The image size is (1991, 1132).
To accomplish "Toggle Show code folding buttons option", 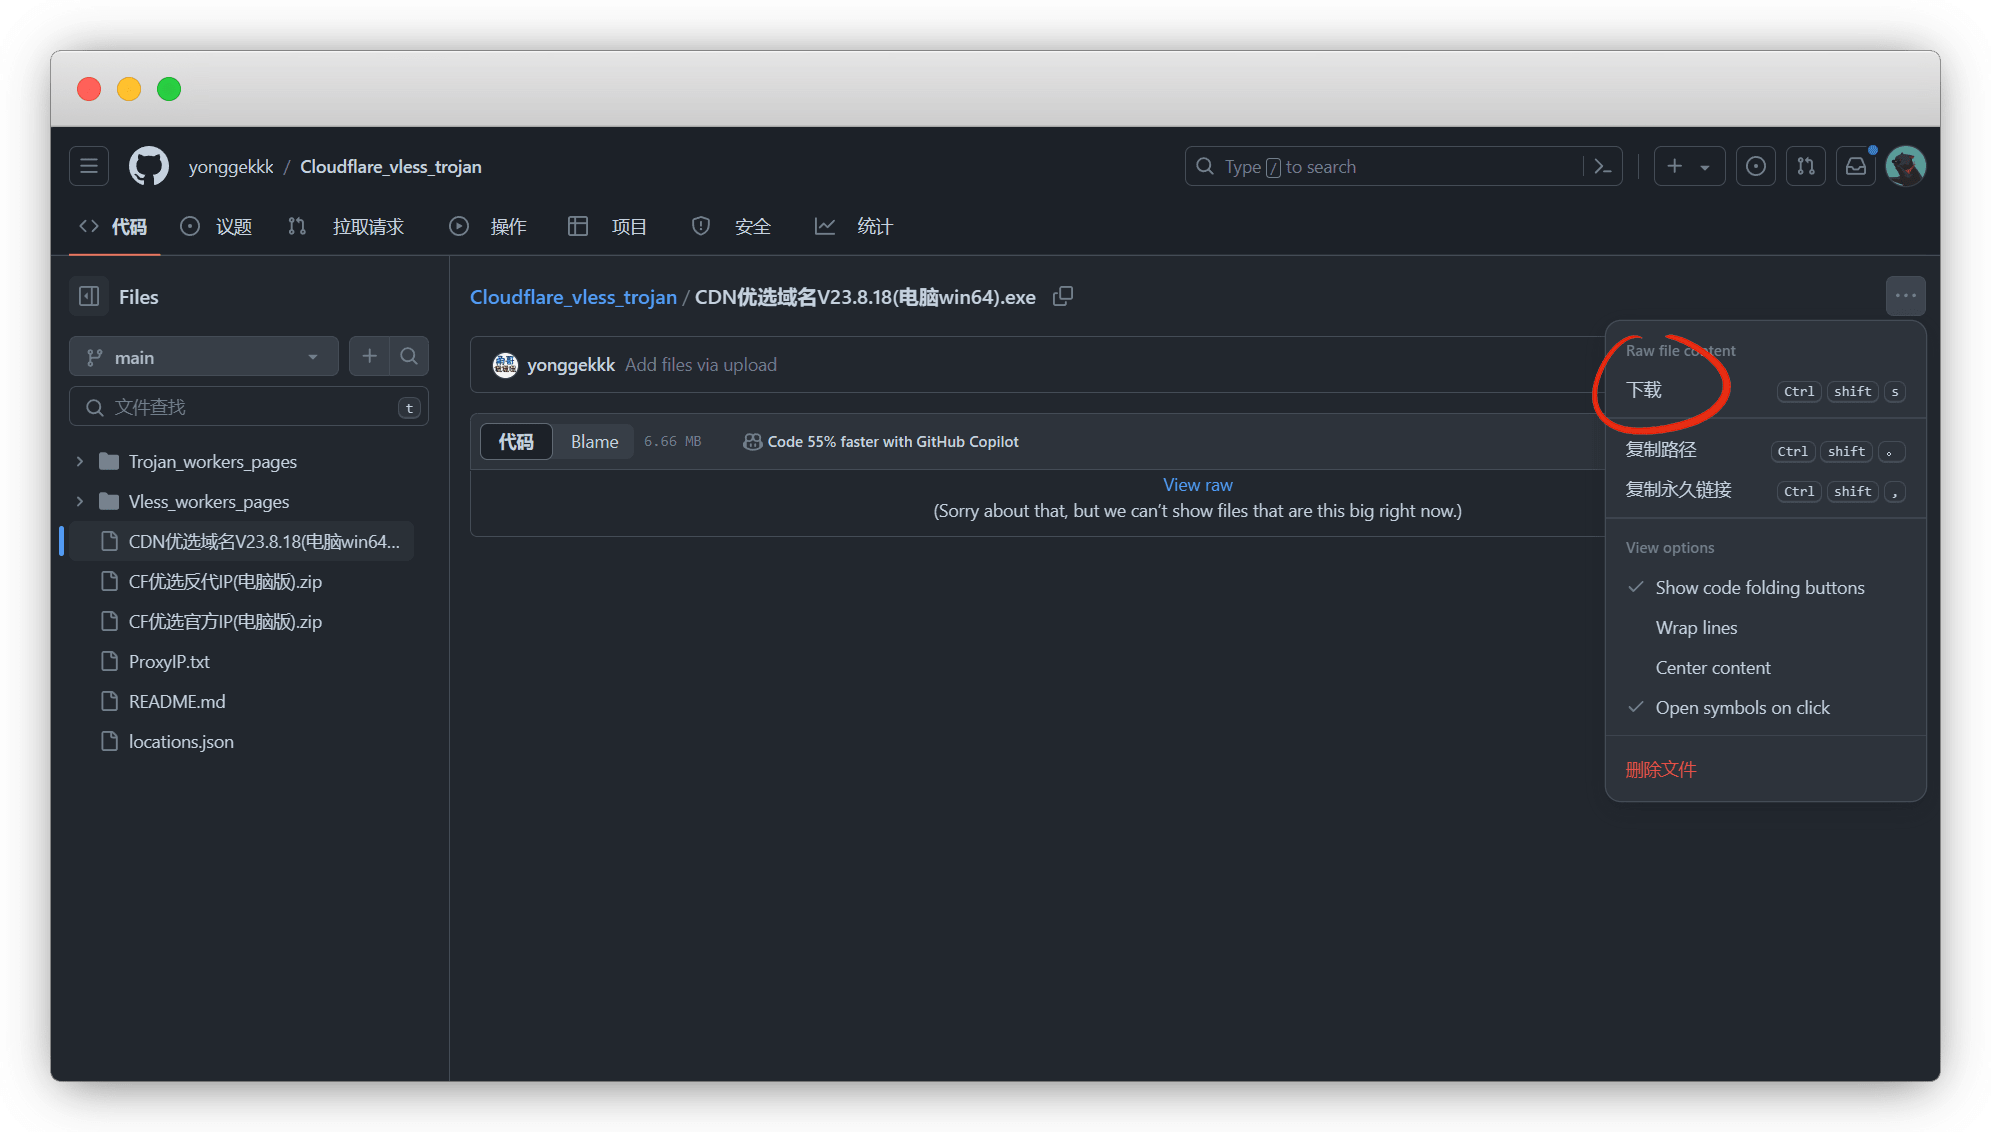I will click(1759, 588).
